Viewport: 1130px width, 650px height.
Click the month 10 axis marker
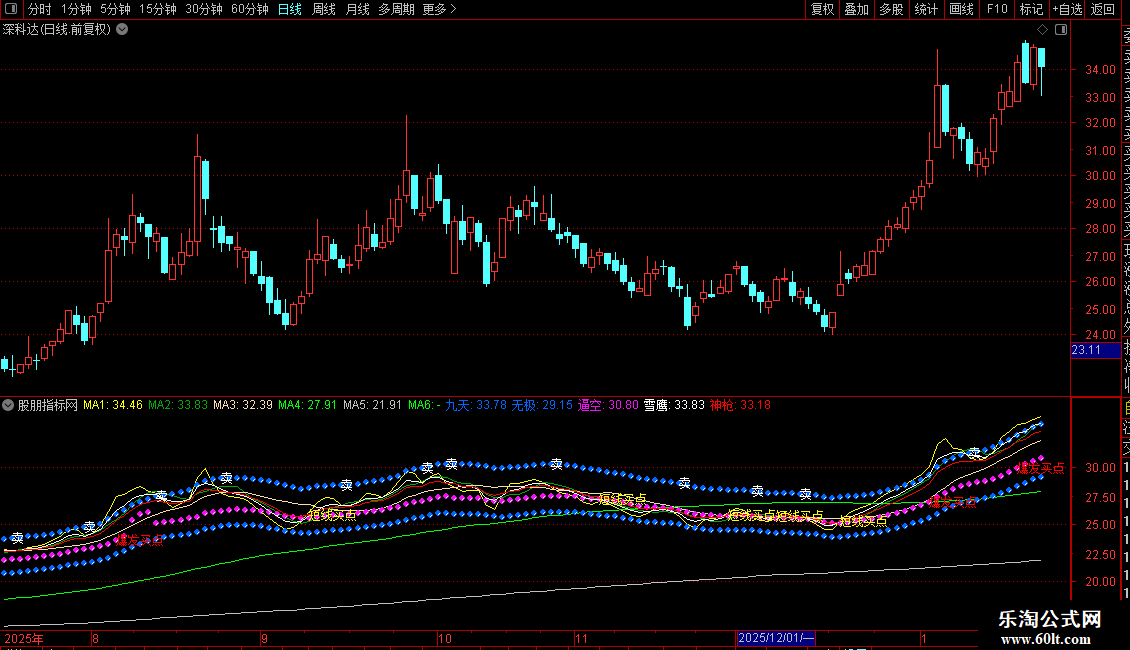pos(445,638)
